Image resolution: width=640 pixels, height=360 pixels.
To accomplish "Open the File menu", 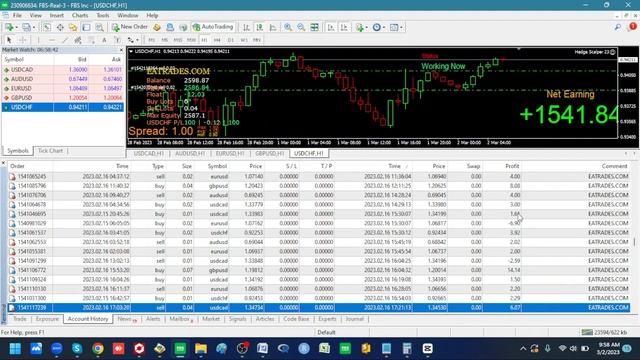I will 17,16.
